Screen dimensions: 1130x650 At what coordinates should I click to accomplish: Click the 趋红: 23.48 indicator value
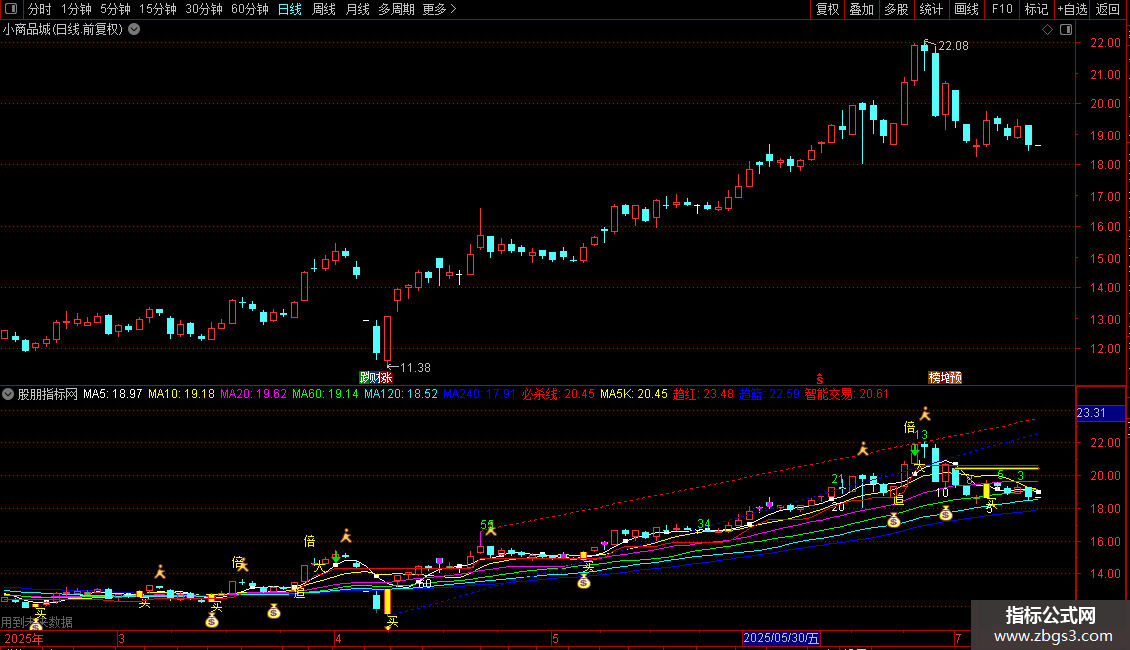coord(703,394)
